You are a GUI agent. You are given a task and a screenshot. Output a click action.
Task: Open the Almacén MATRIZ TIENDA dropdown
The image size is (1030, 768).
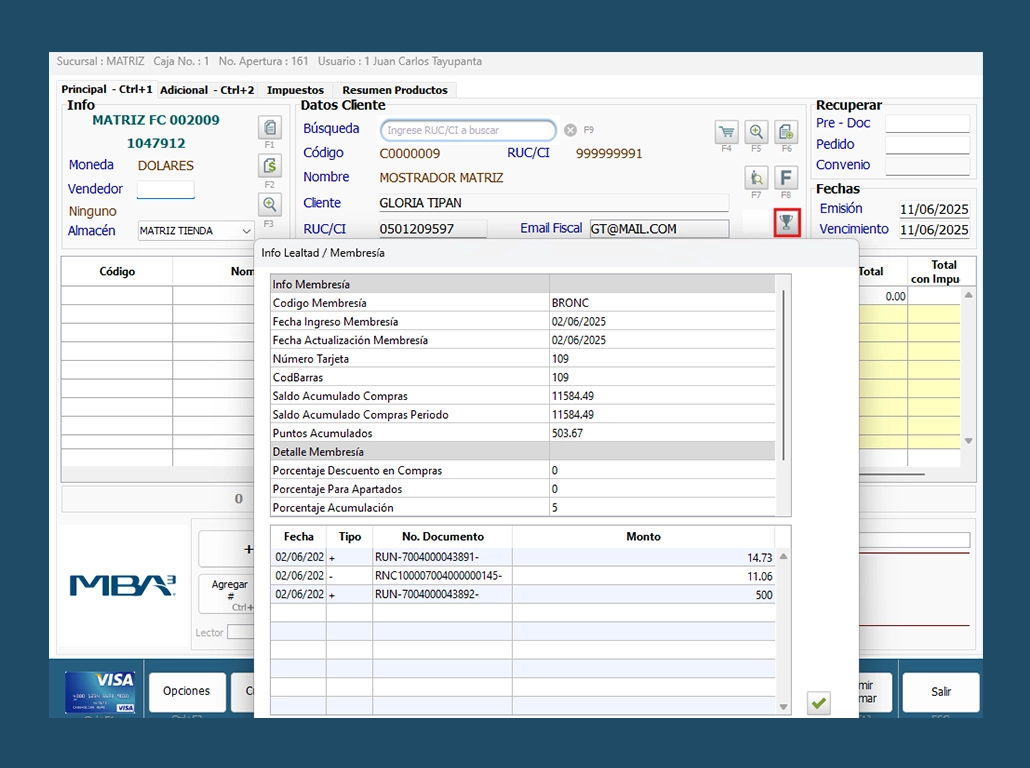click(195, 231)
